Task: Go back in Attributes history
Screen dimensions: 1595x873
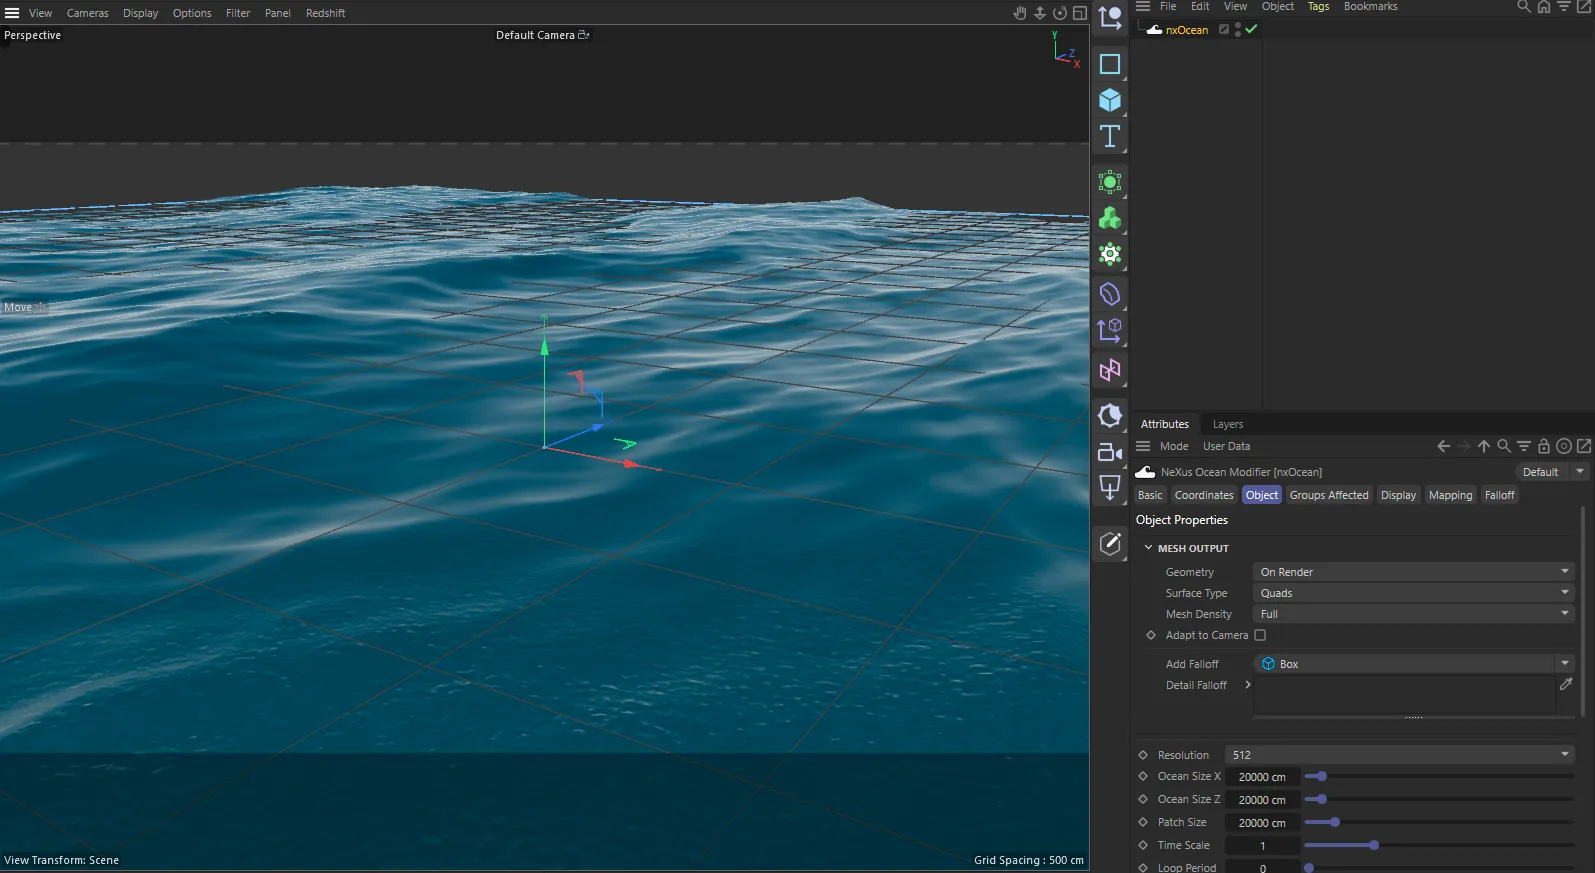Action: 1443,446
